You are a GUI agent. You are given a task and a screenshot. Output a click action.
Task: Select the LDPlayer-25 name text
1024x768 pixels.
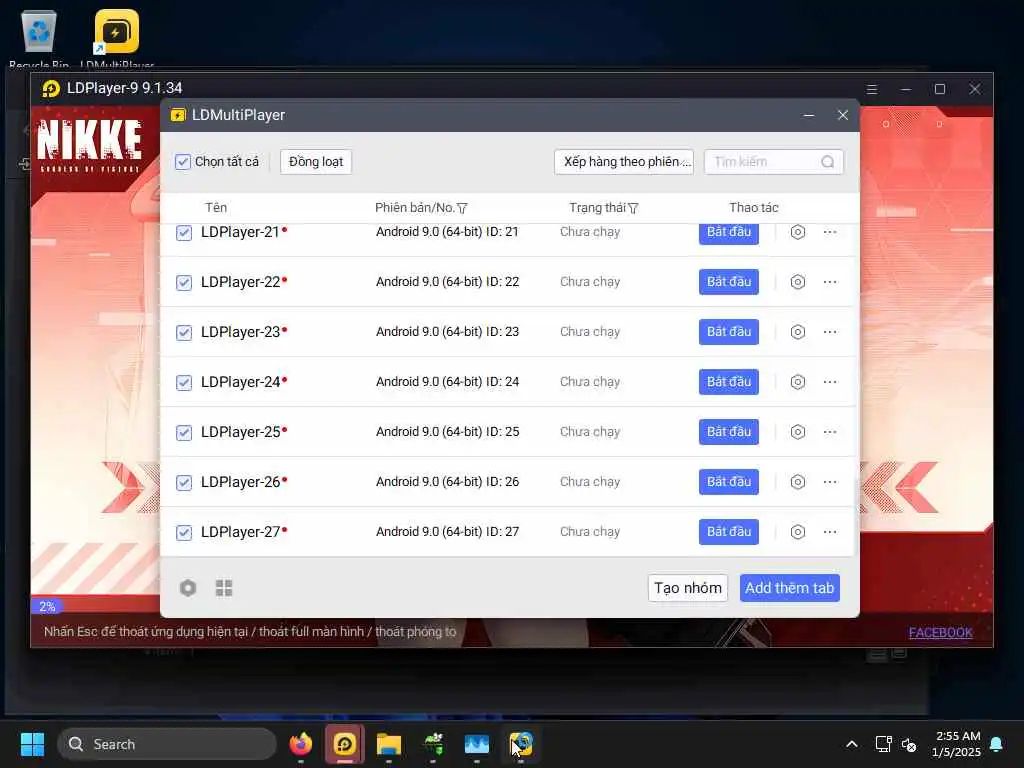(240, 432)
